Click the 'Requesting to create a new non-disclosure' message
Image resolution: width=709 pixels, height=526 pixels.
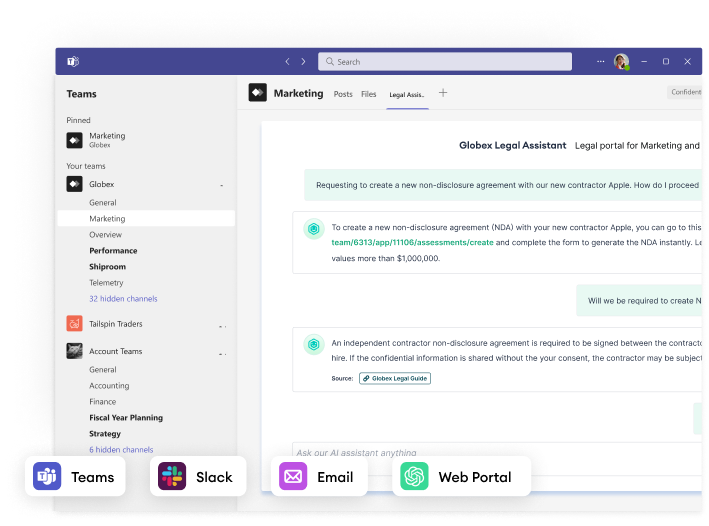tap(503, 185)
